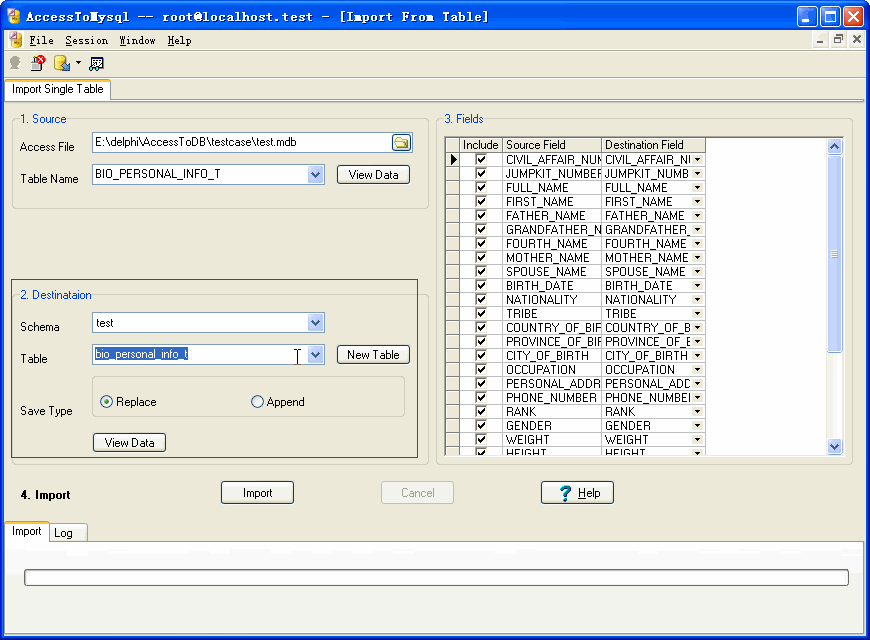Click the New Table button
This screenshot has width=870, height=640.
pyautogui.click(x=373, y=355)
